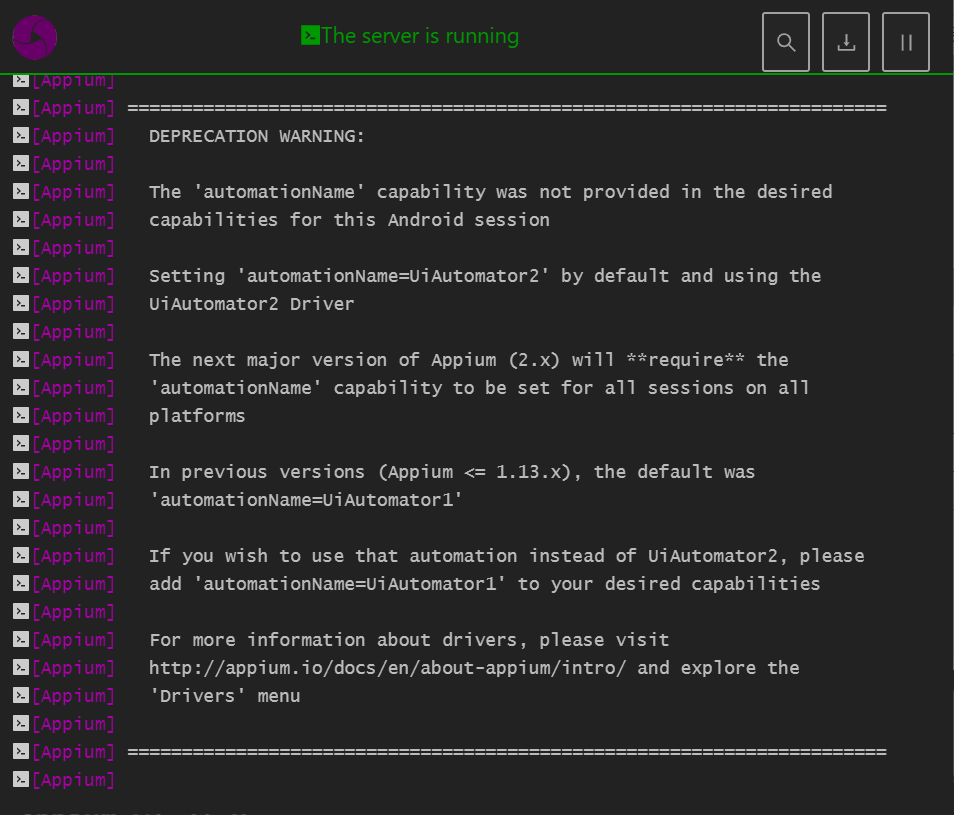Screen dimensions: 954x815
Task: Click terminal icon on 'In previous versions' line
Action: pos(21,471)
